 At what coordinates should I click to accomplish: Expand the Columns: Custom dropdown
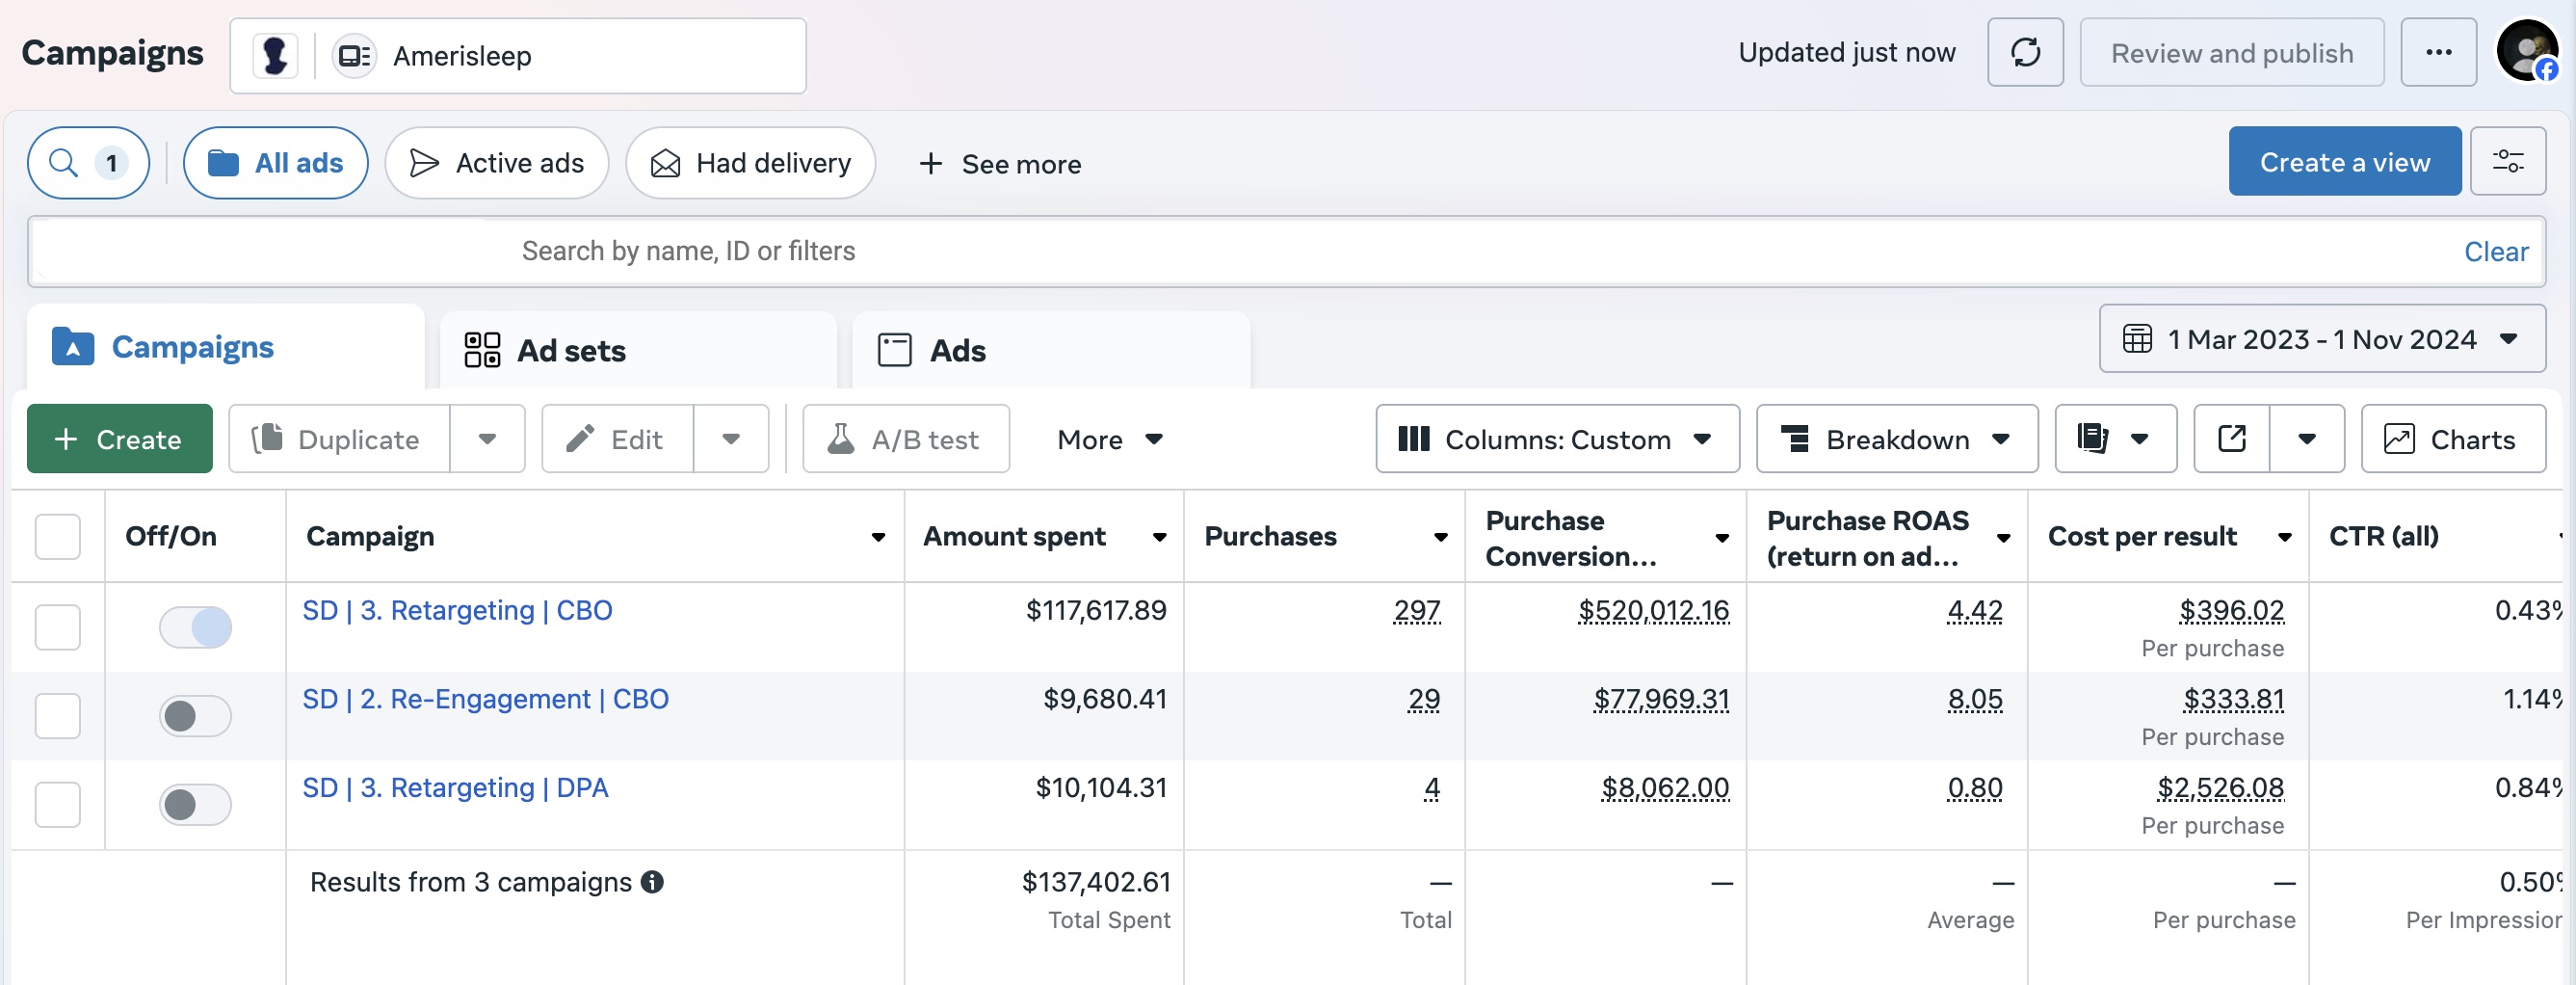coord(1556,439)
